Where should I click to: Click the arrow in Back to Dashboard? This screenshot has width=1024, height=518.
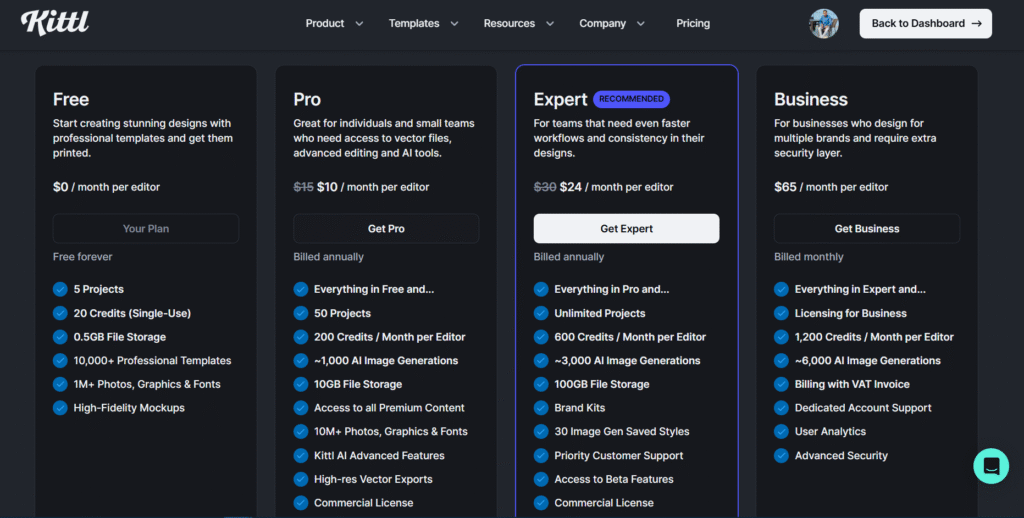(976, 24)
